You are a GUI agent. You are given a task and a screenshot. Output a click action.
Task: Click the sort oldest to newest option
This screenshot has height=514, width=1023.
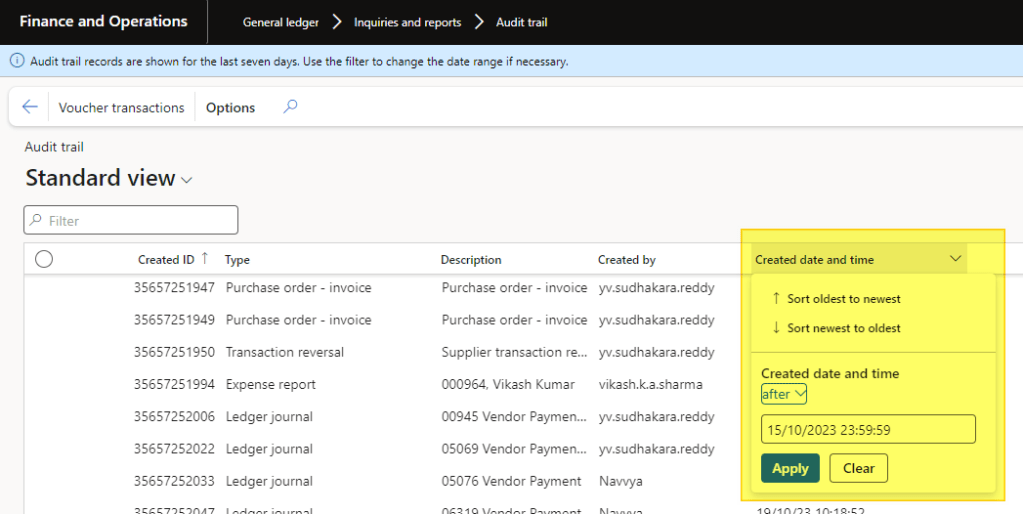(843, 299)
